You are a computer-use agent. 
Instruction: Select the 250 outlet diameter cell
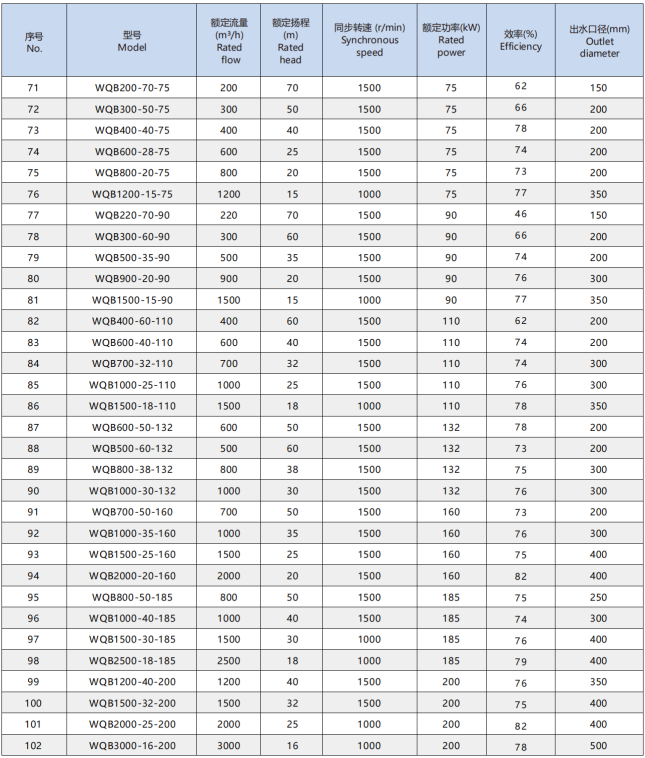coord(600,597)
